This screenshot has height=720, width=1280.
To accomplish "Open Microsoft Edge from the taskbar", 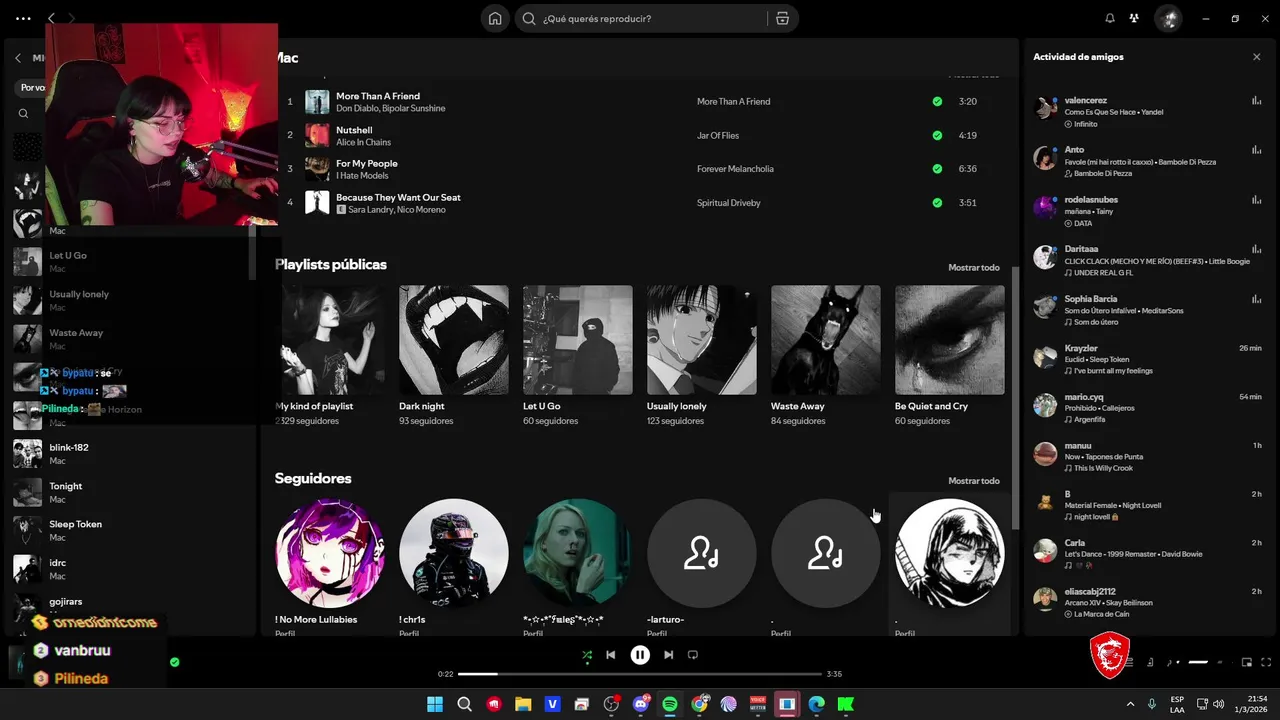I will coord(816,704).
